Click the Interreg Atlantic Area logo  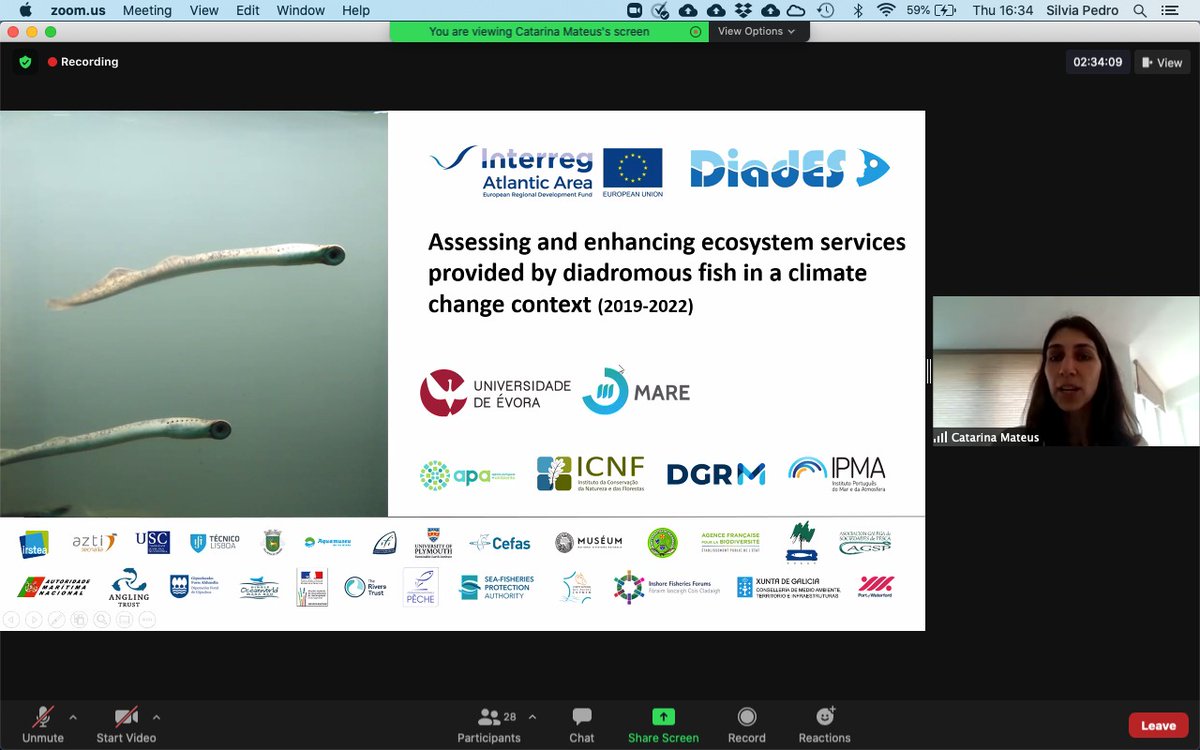[x=546, y=171]
